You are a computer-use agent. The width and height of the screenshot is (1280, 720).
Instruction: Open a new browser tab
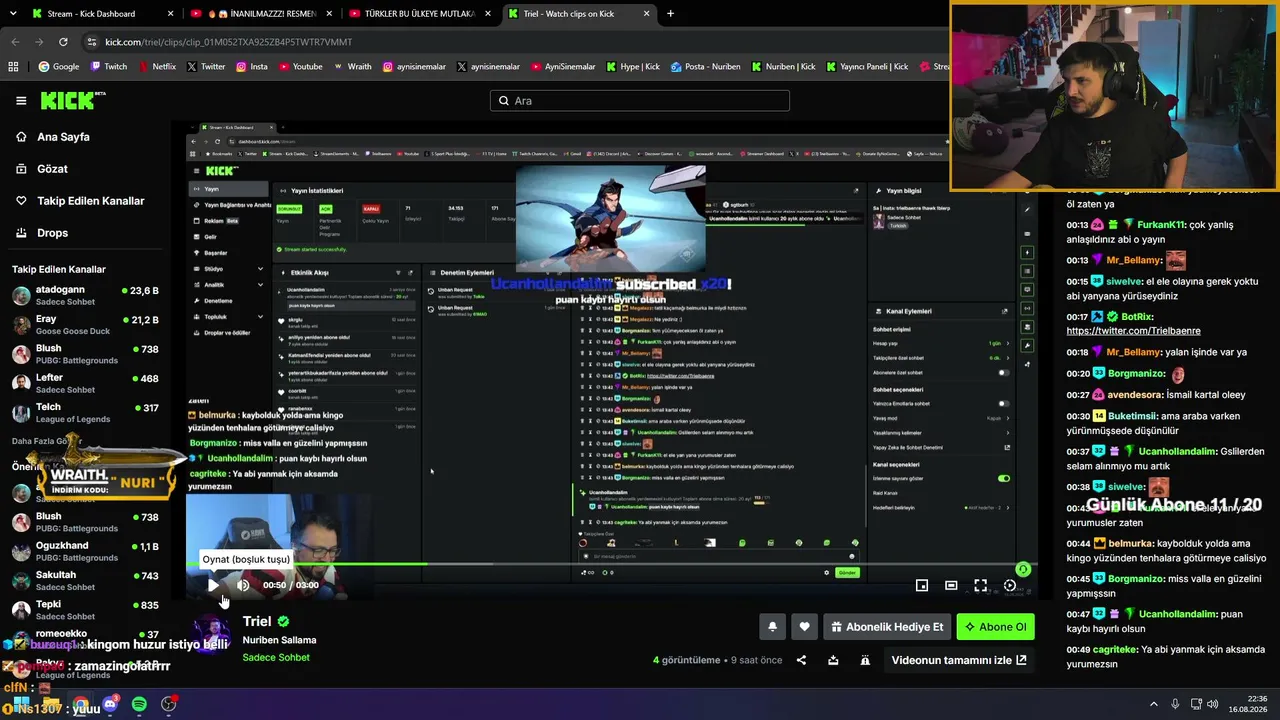[670, 14]
